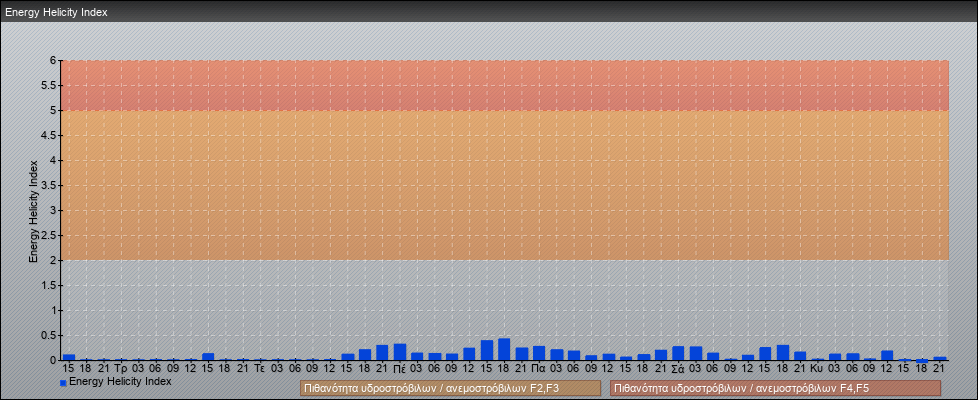Click the Energy Helicity Index panel title
The height and width of the screenshot is (400, 978).
click(57, 12)
